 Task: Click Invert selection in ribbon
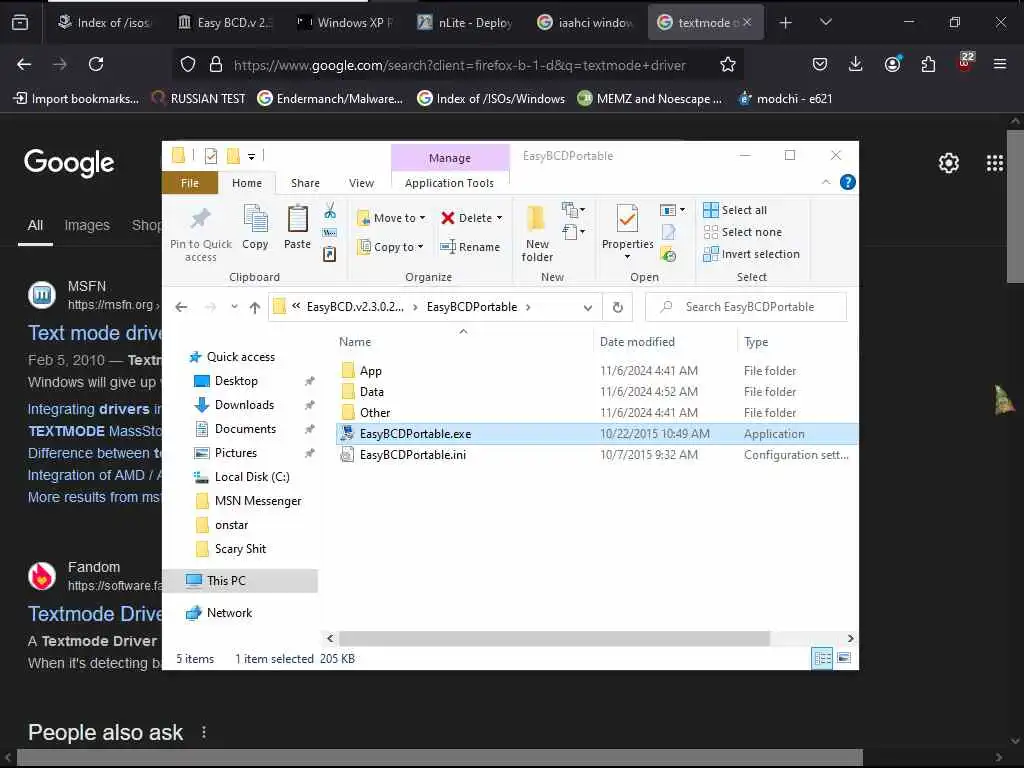(751, 254)
